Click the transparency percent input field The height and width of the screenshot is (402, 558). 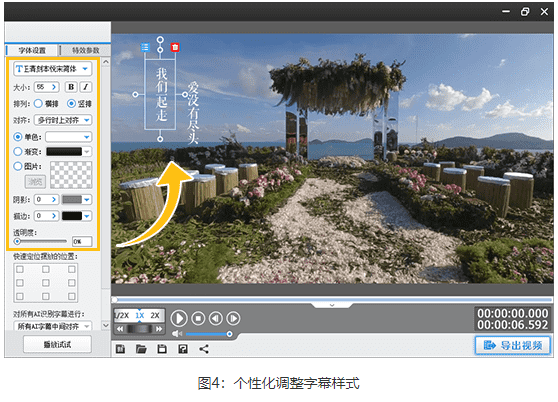pyautogui.click(x=82, y=242)
